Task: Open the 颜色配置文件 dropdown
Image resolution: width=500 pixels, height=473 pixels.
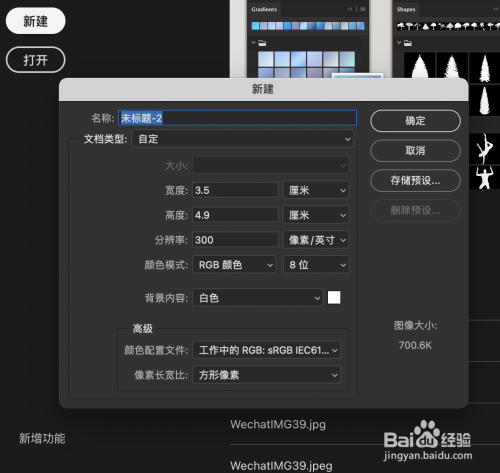Action: 267,350
